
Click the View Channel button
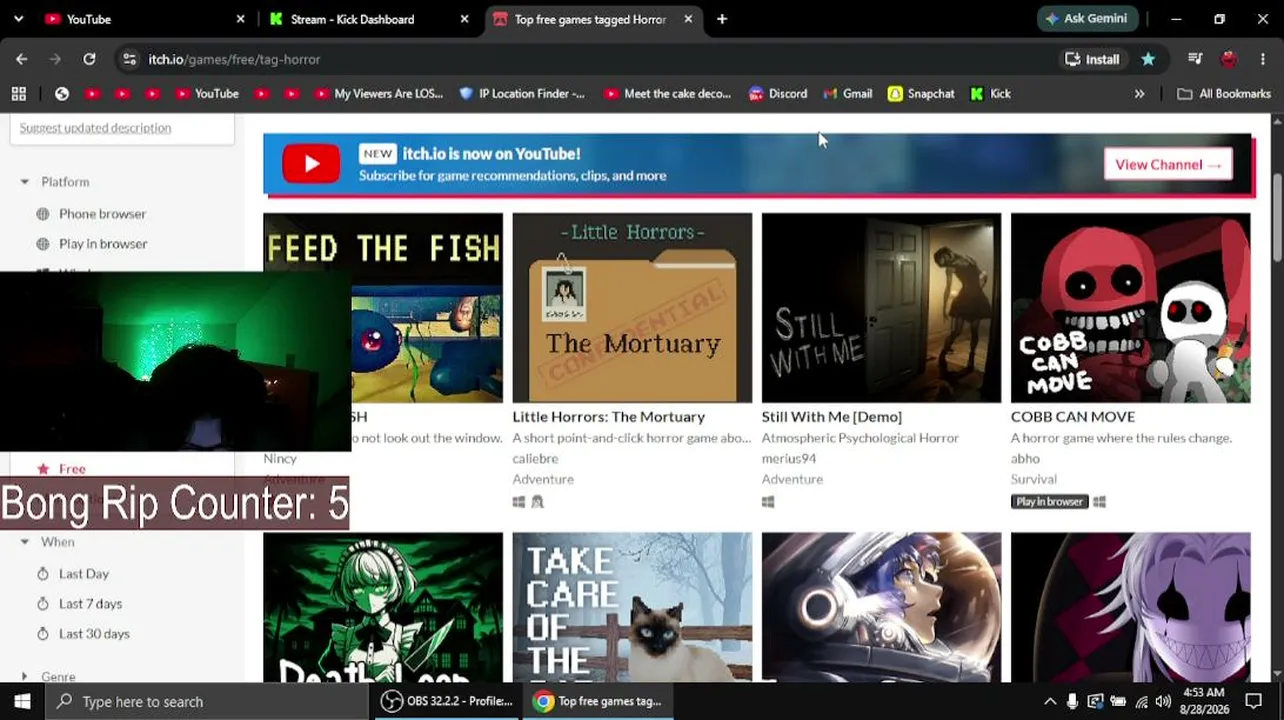pos(1168,165)
